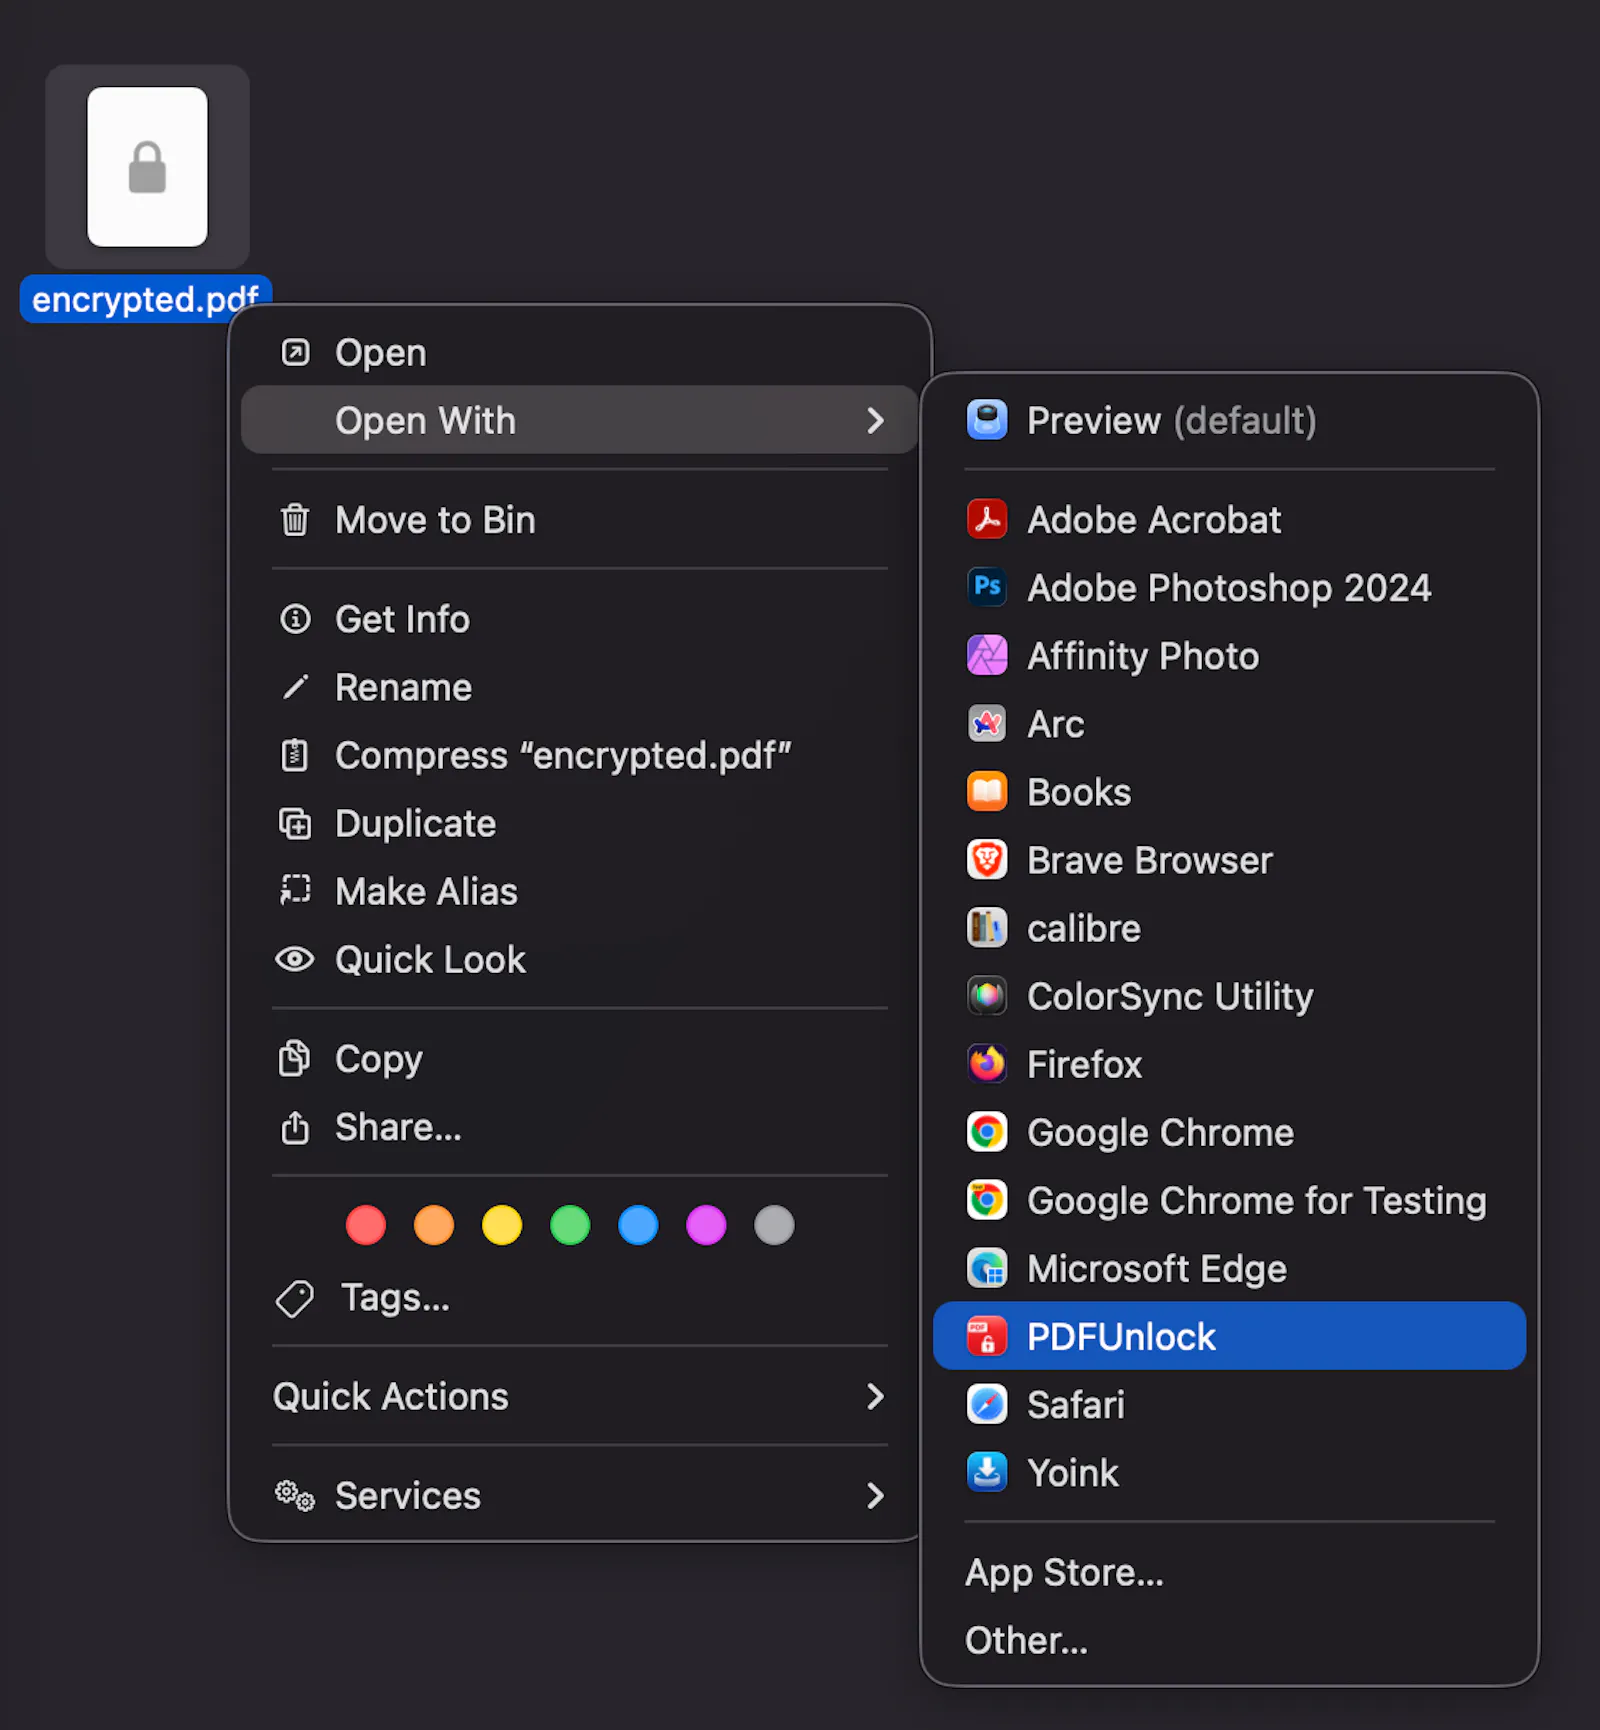This screenshot has height=1730, width=1600.
Task: Click the Tags label icon
Action: (295, 1298)
